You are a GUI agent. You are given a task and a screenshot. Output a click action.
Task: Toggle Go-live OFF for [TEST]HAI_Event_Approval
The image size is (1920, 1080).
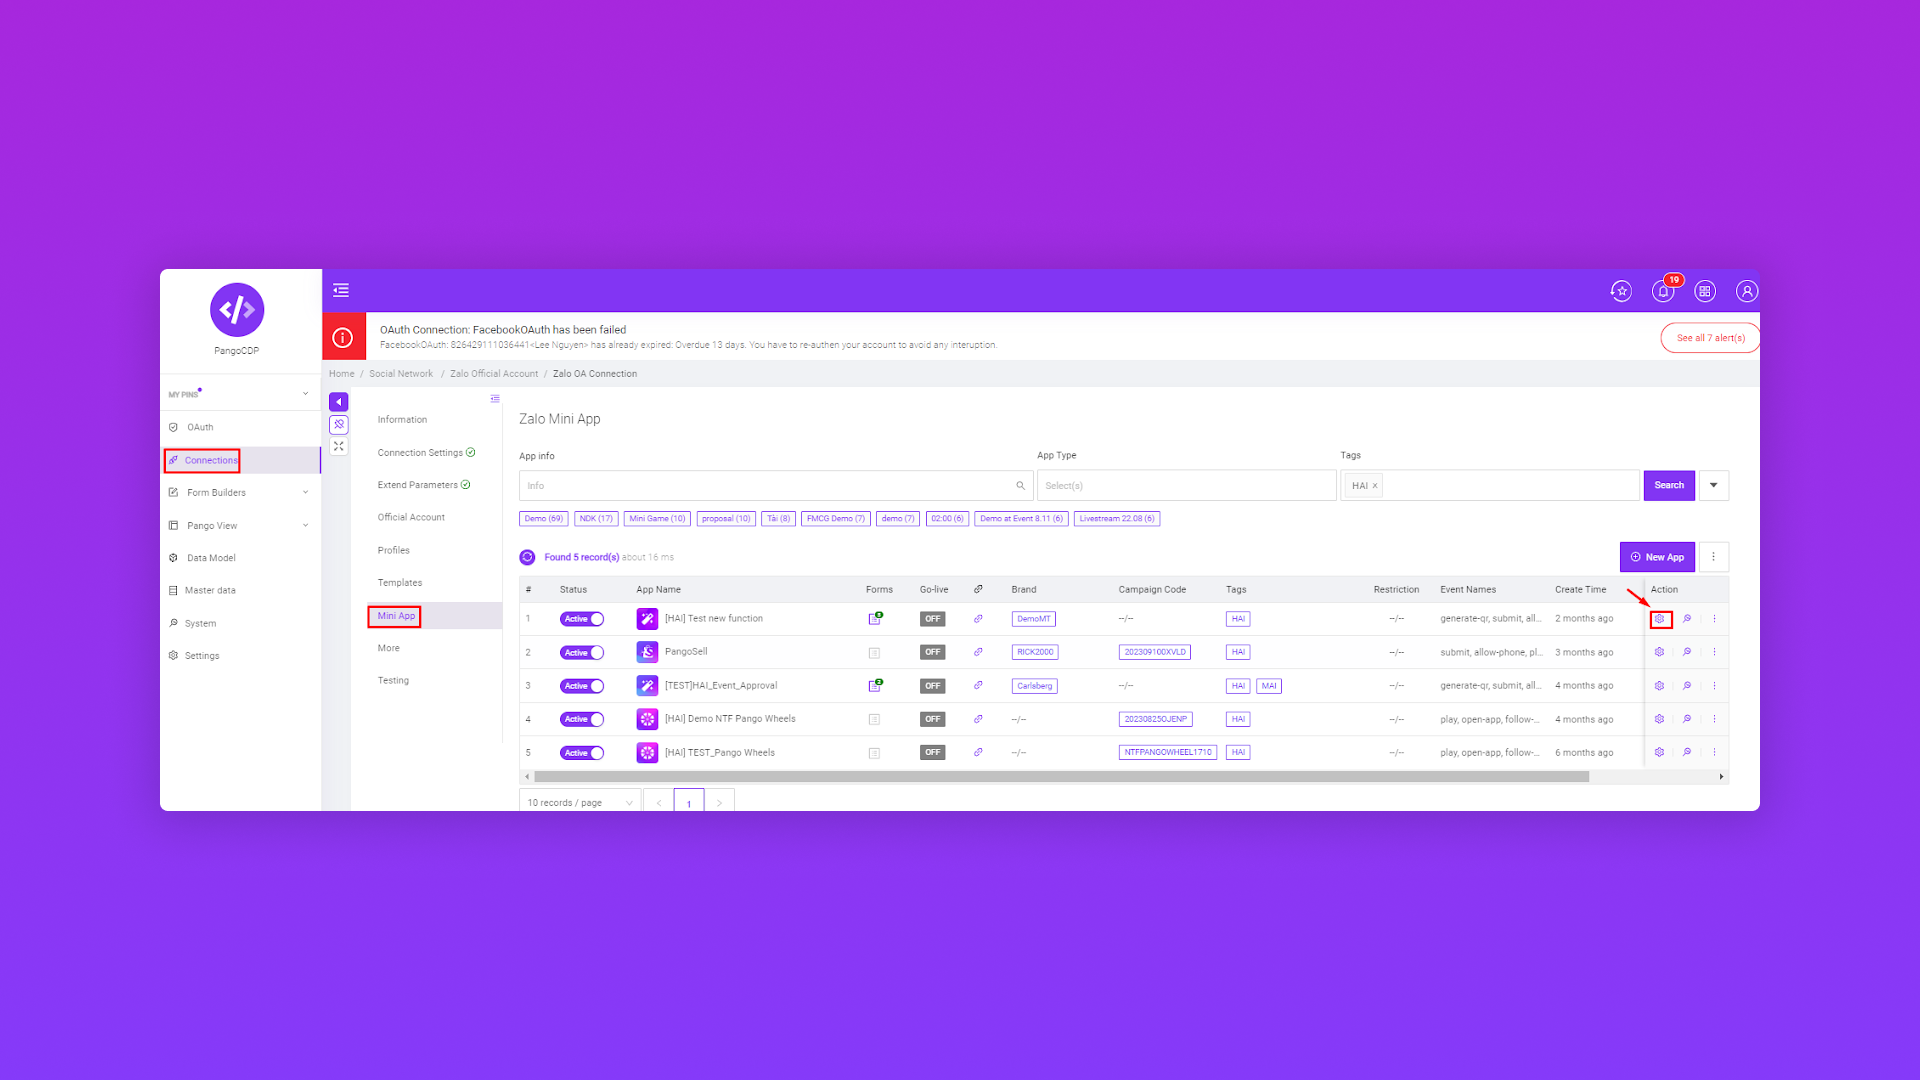click(x=932, y=686)
